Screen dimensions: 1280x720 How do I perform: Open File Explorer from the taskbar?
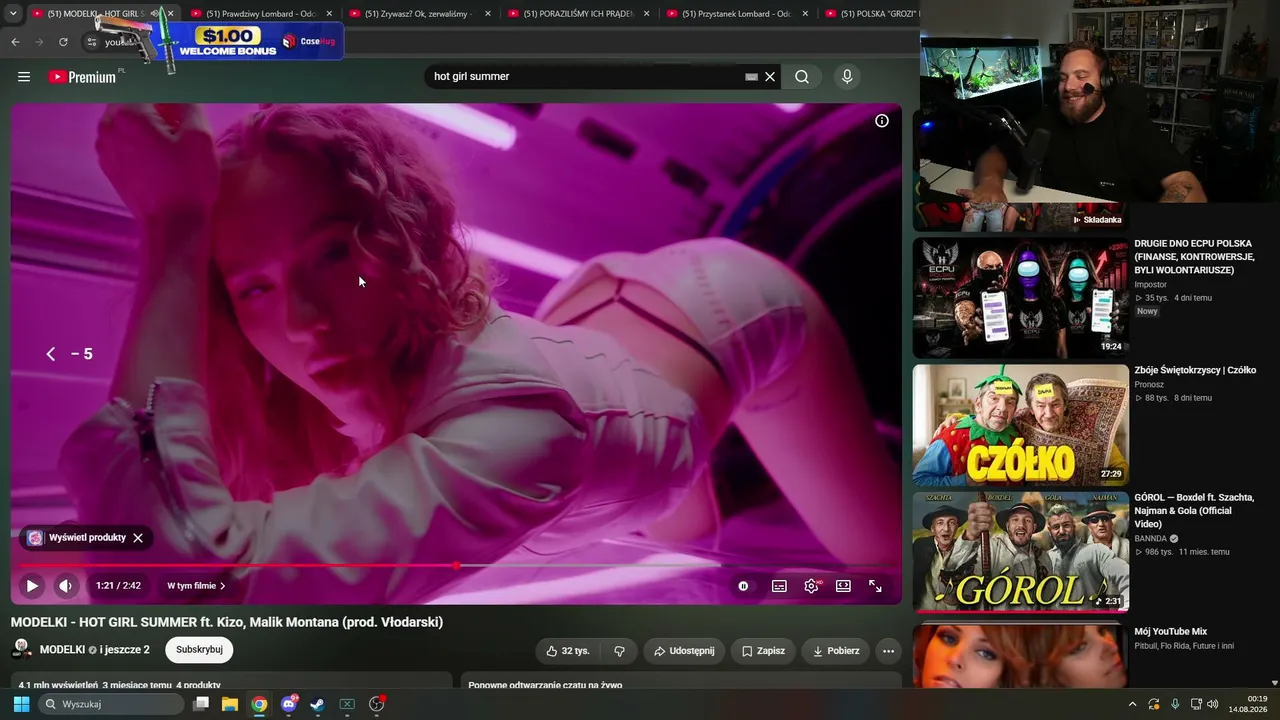point(230,704)
